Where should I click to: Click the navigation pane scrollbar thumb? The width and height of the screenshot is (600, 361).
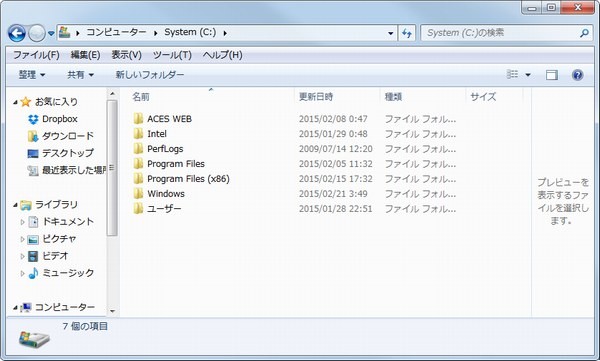coord(112,168)
